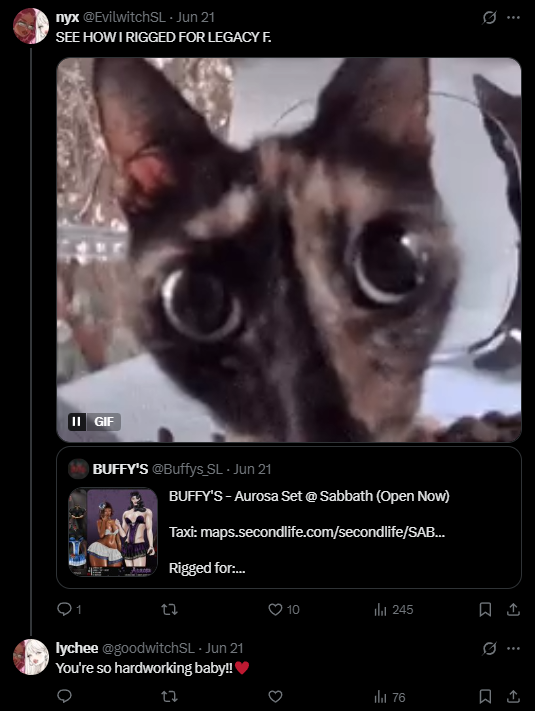
Task: Pause the cat GIF
Action: (x=76, y=422)
